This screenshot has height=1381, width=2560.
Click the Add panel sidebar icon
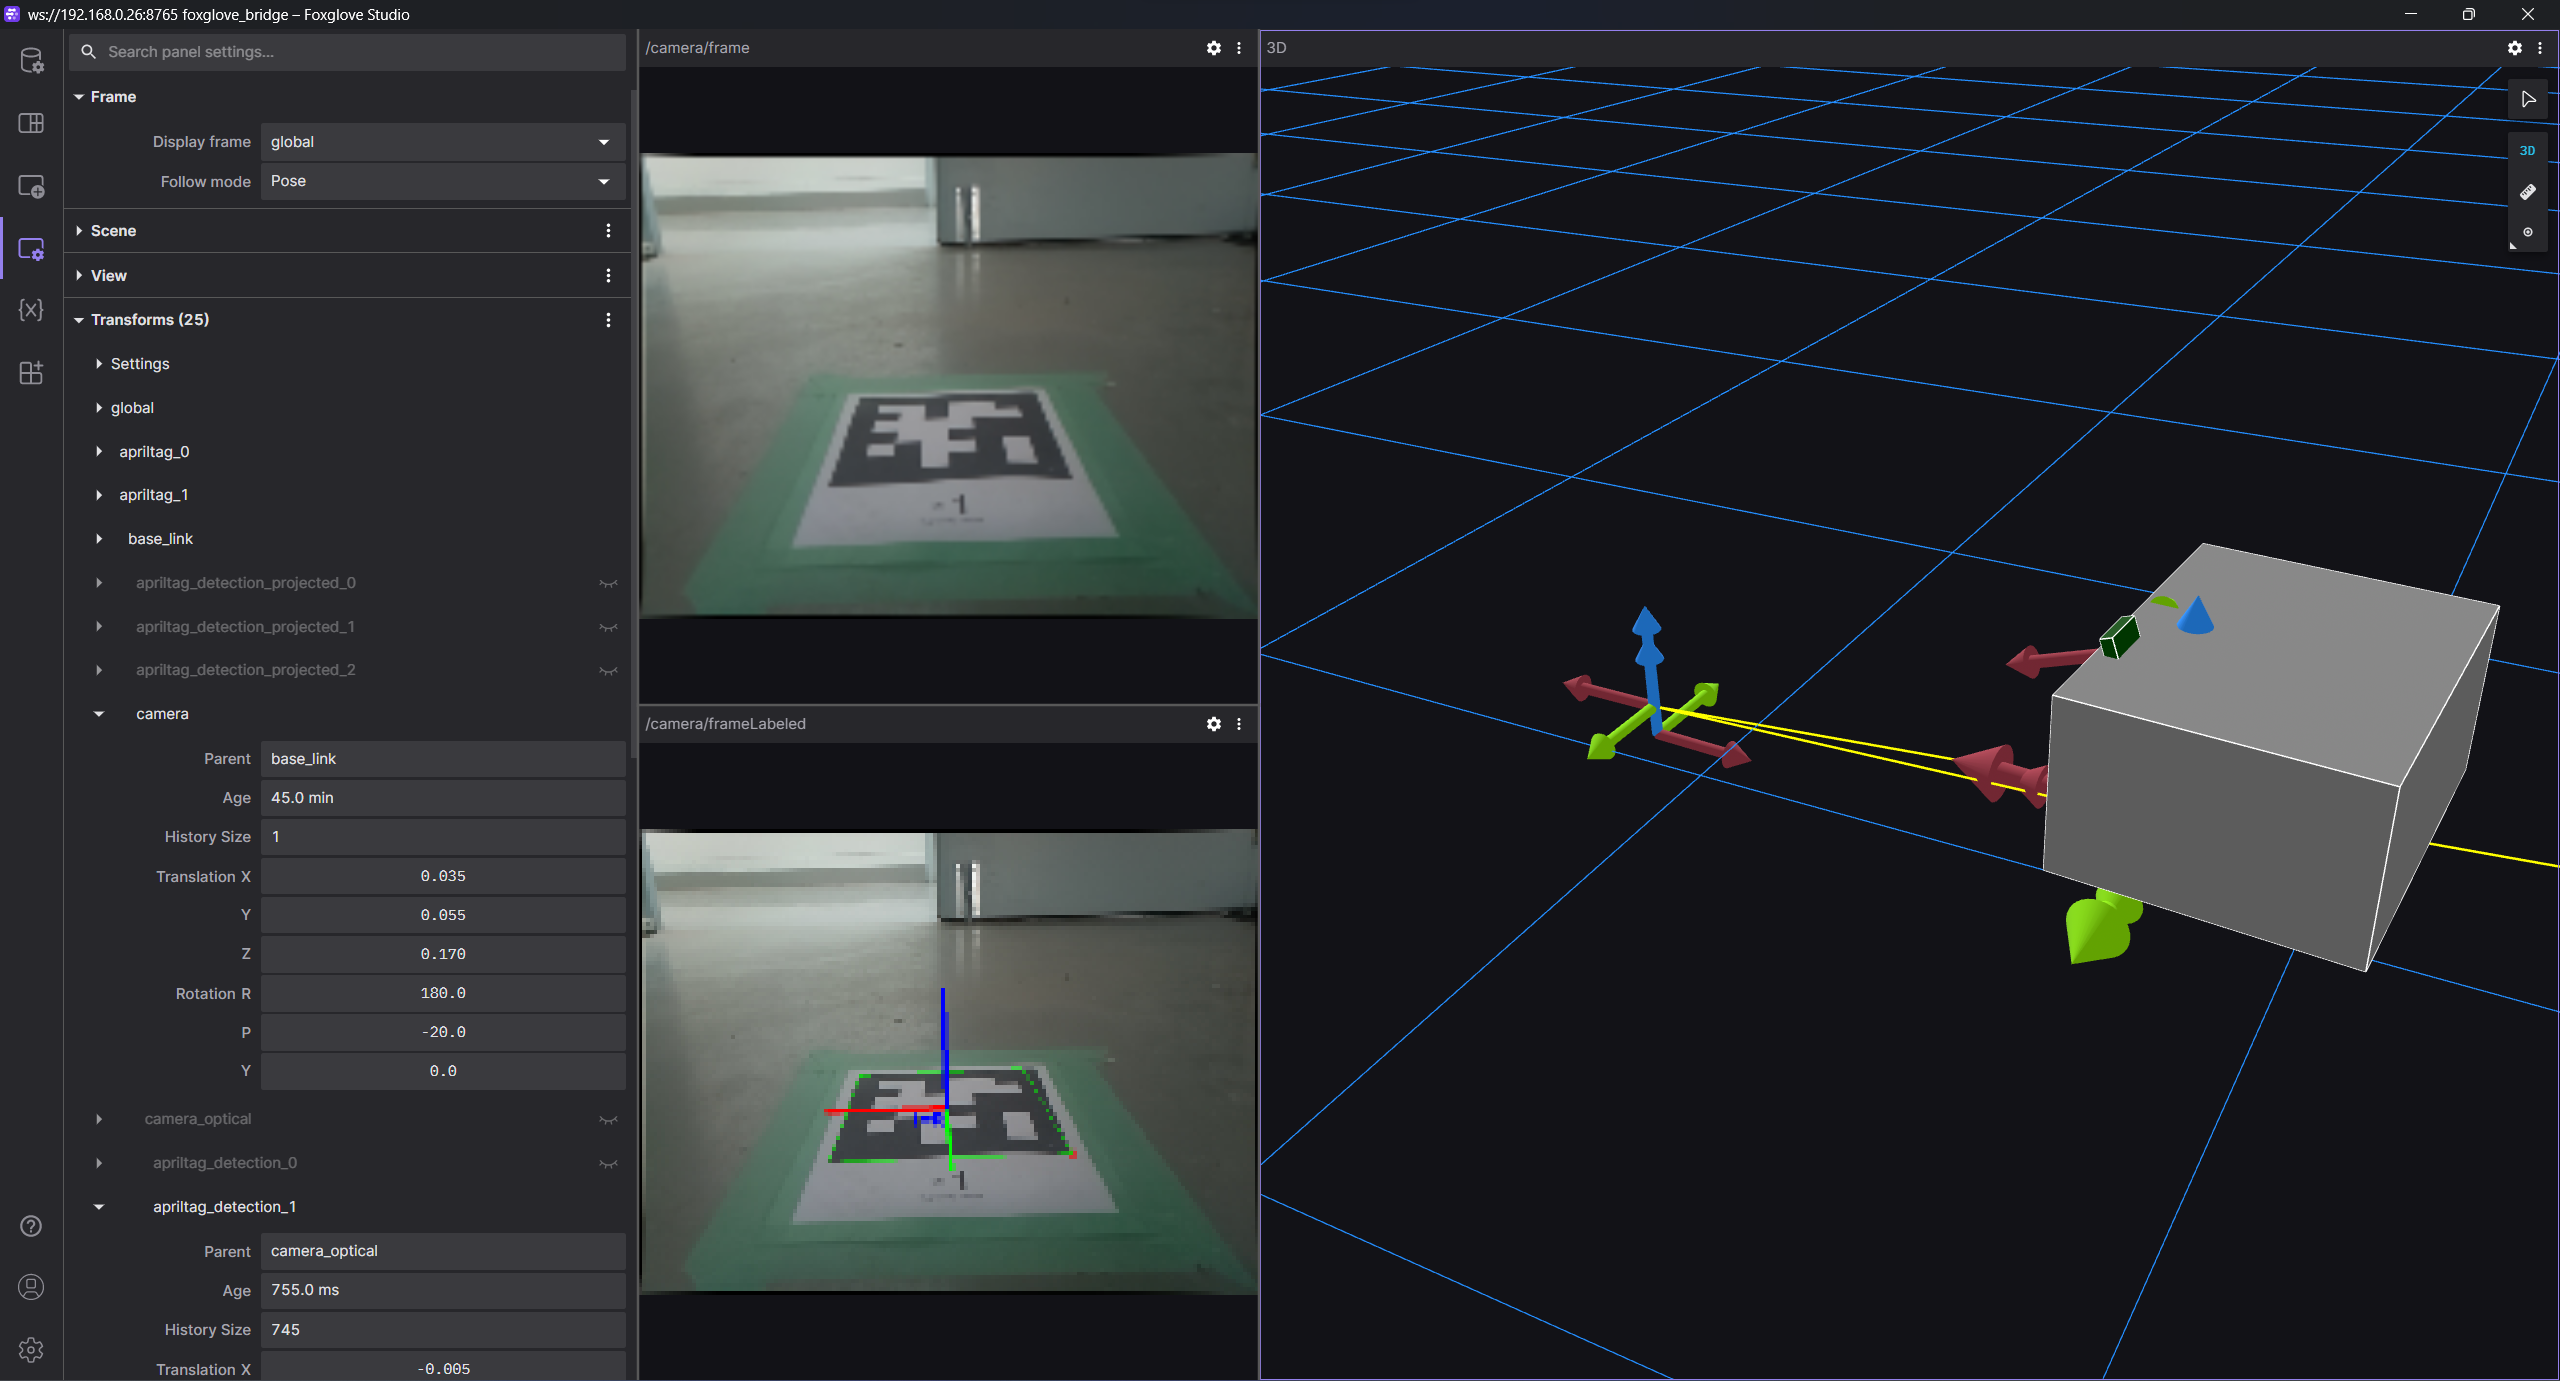pyautogui.click(x=31, y=186)
